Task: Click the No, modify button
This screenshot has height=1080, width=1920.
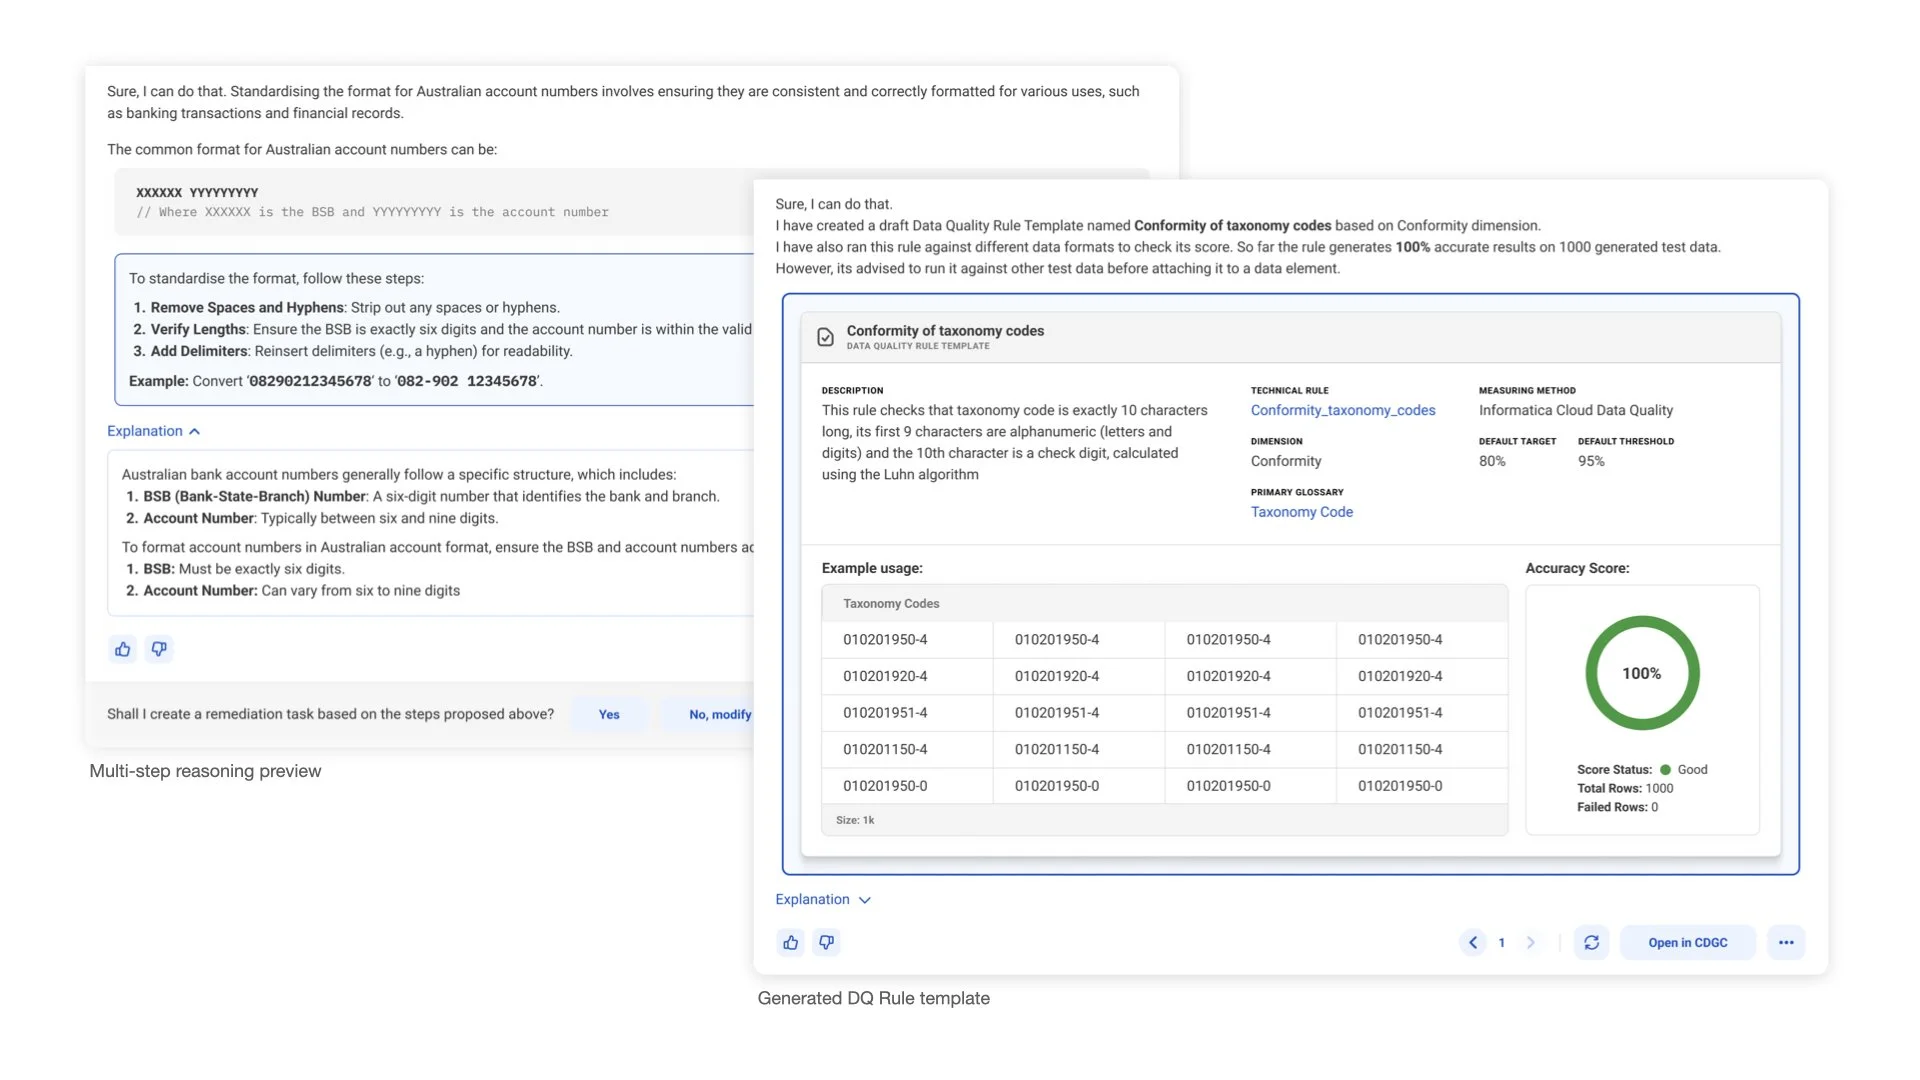Action: (x=719, y=714)
